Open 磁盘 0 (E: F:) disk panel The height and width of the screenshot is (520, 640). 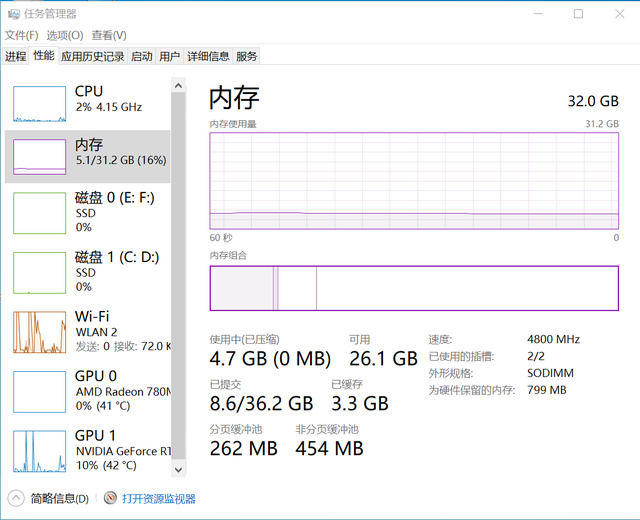click(x=40, y=212)
